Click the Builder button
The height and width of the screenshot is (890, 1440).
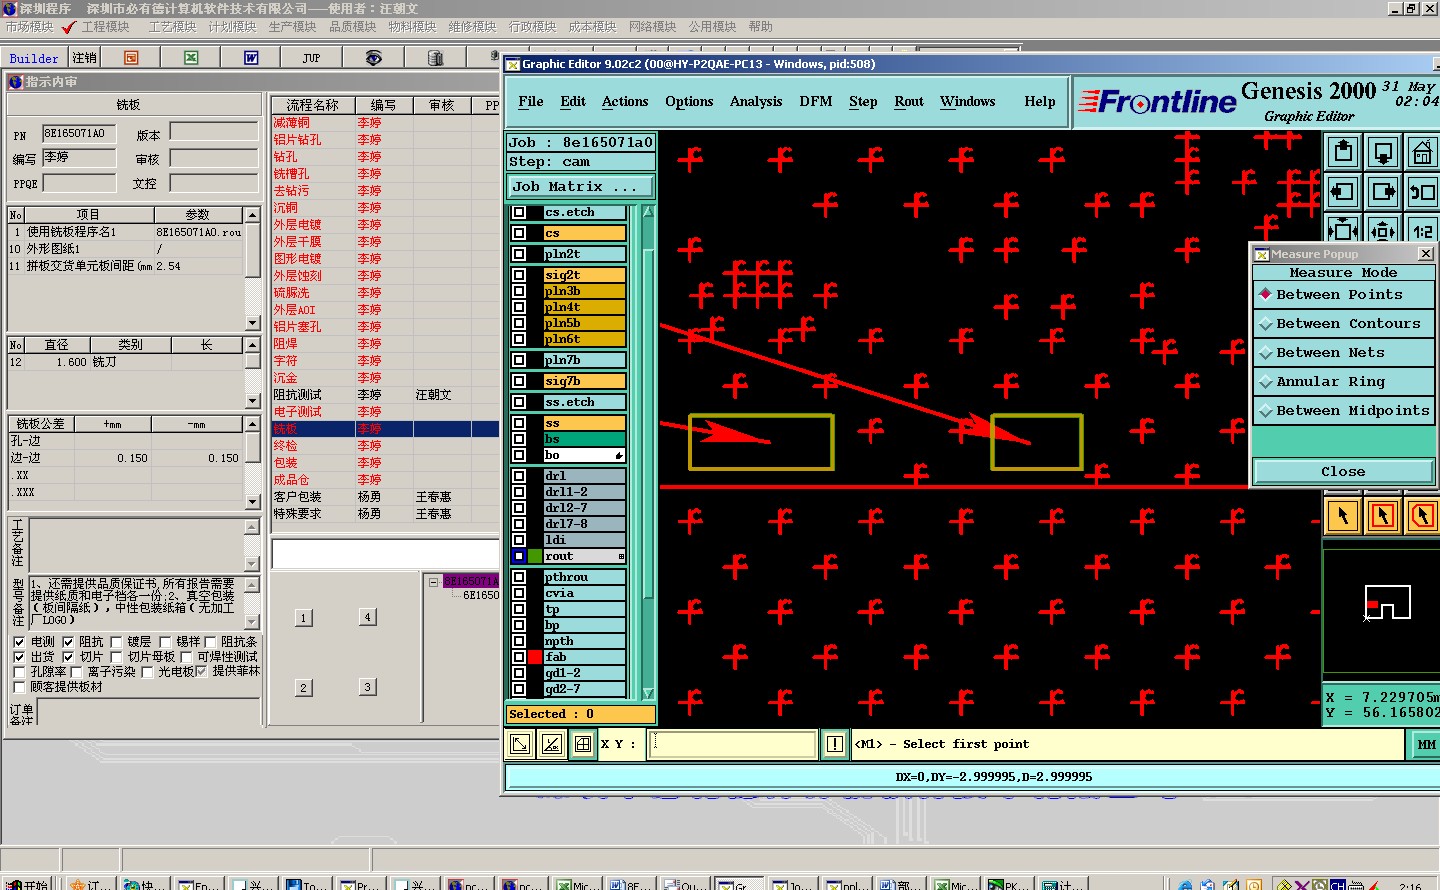[34, 58]
